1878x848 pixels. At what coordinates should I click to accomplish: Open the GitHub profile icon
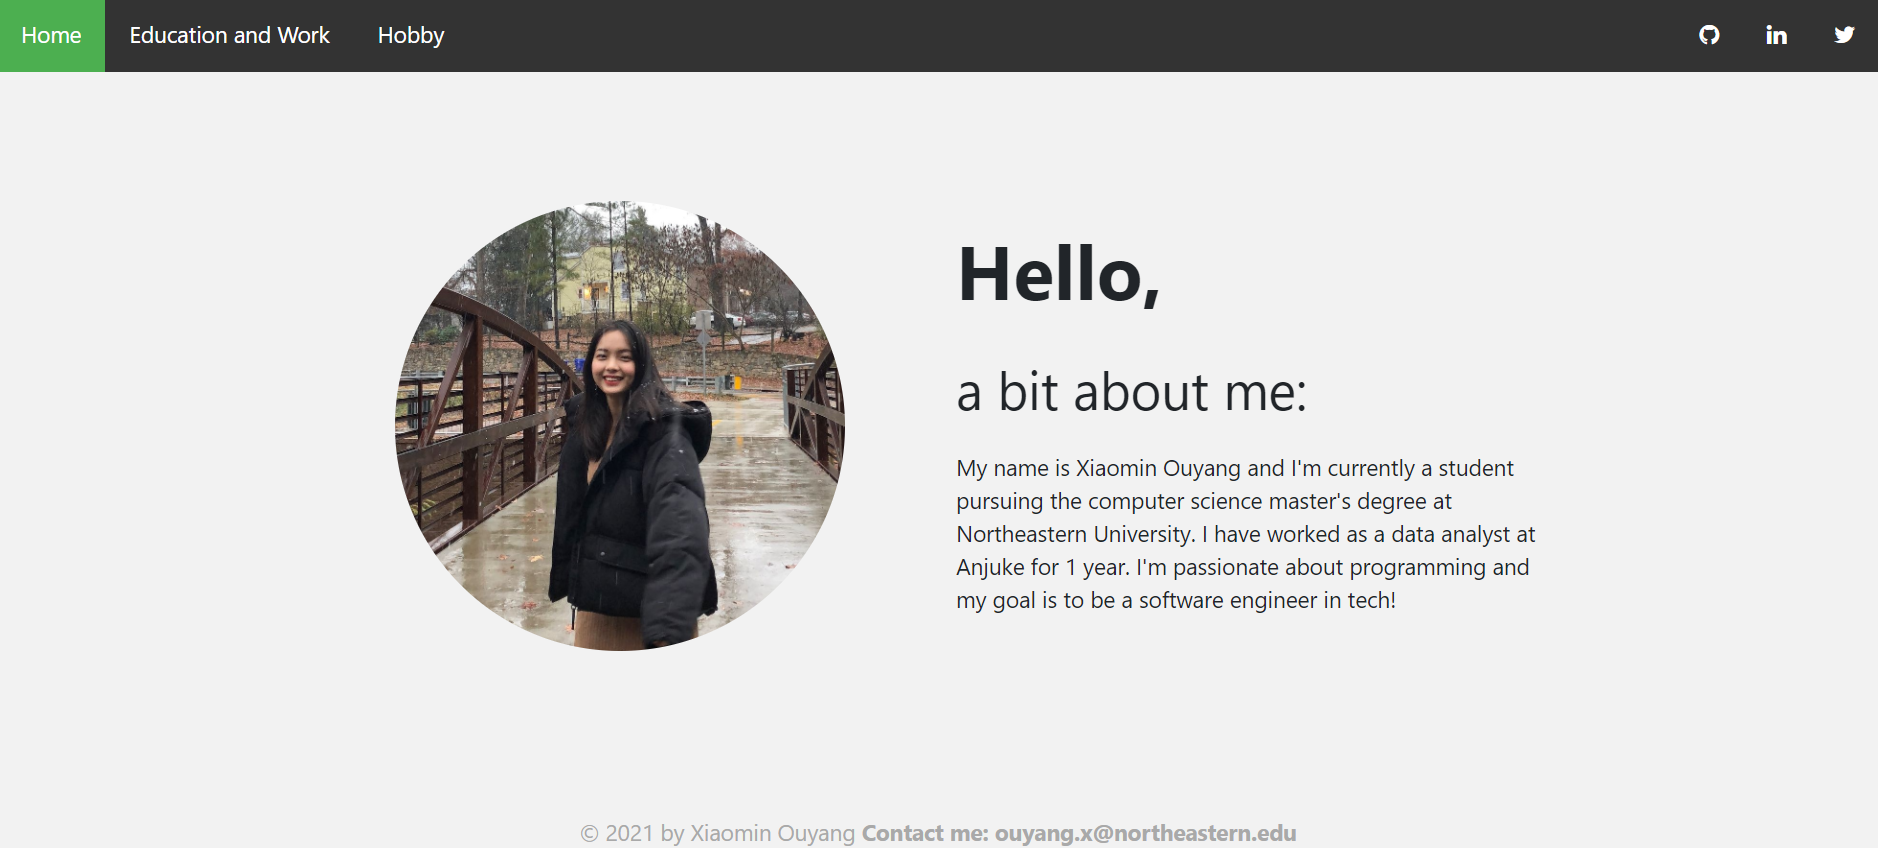click(x=1709, y=35)
